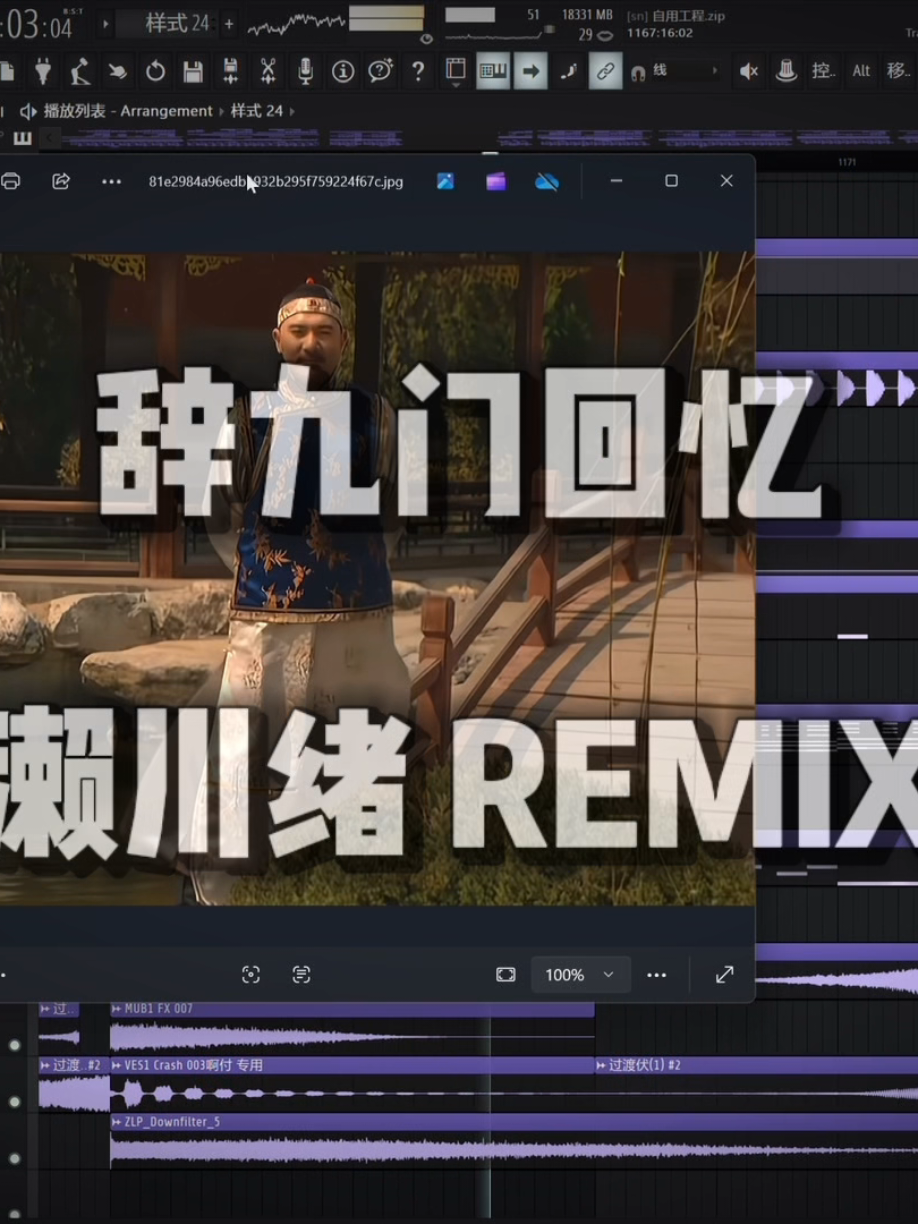Click the desk lamp icon in the toolbar
Screen dimensions: 918x1224
coord(81,71)
